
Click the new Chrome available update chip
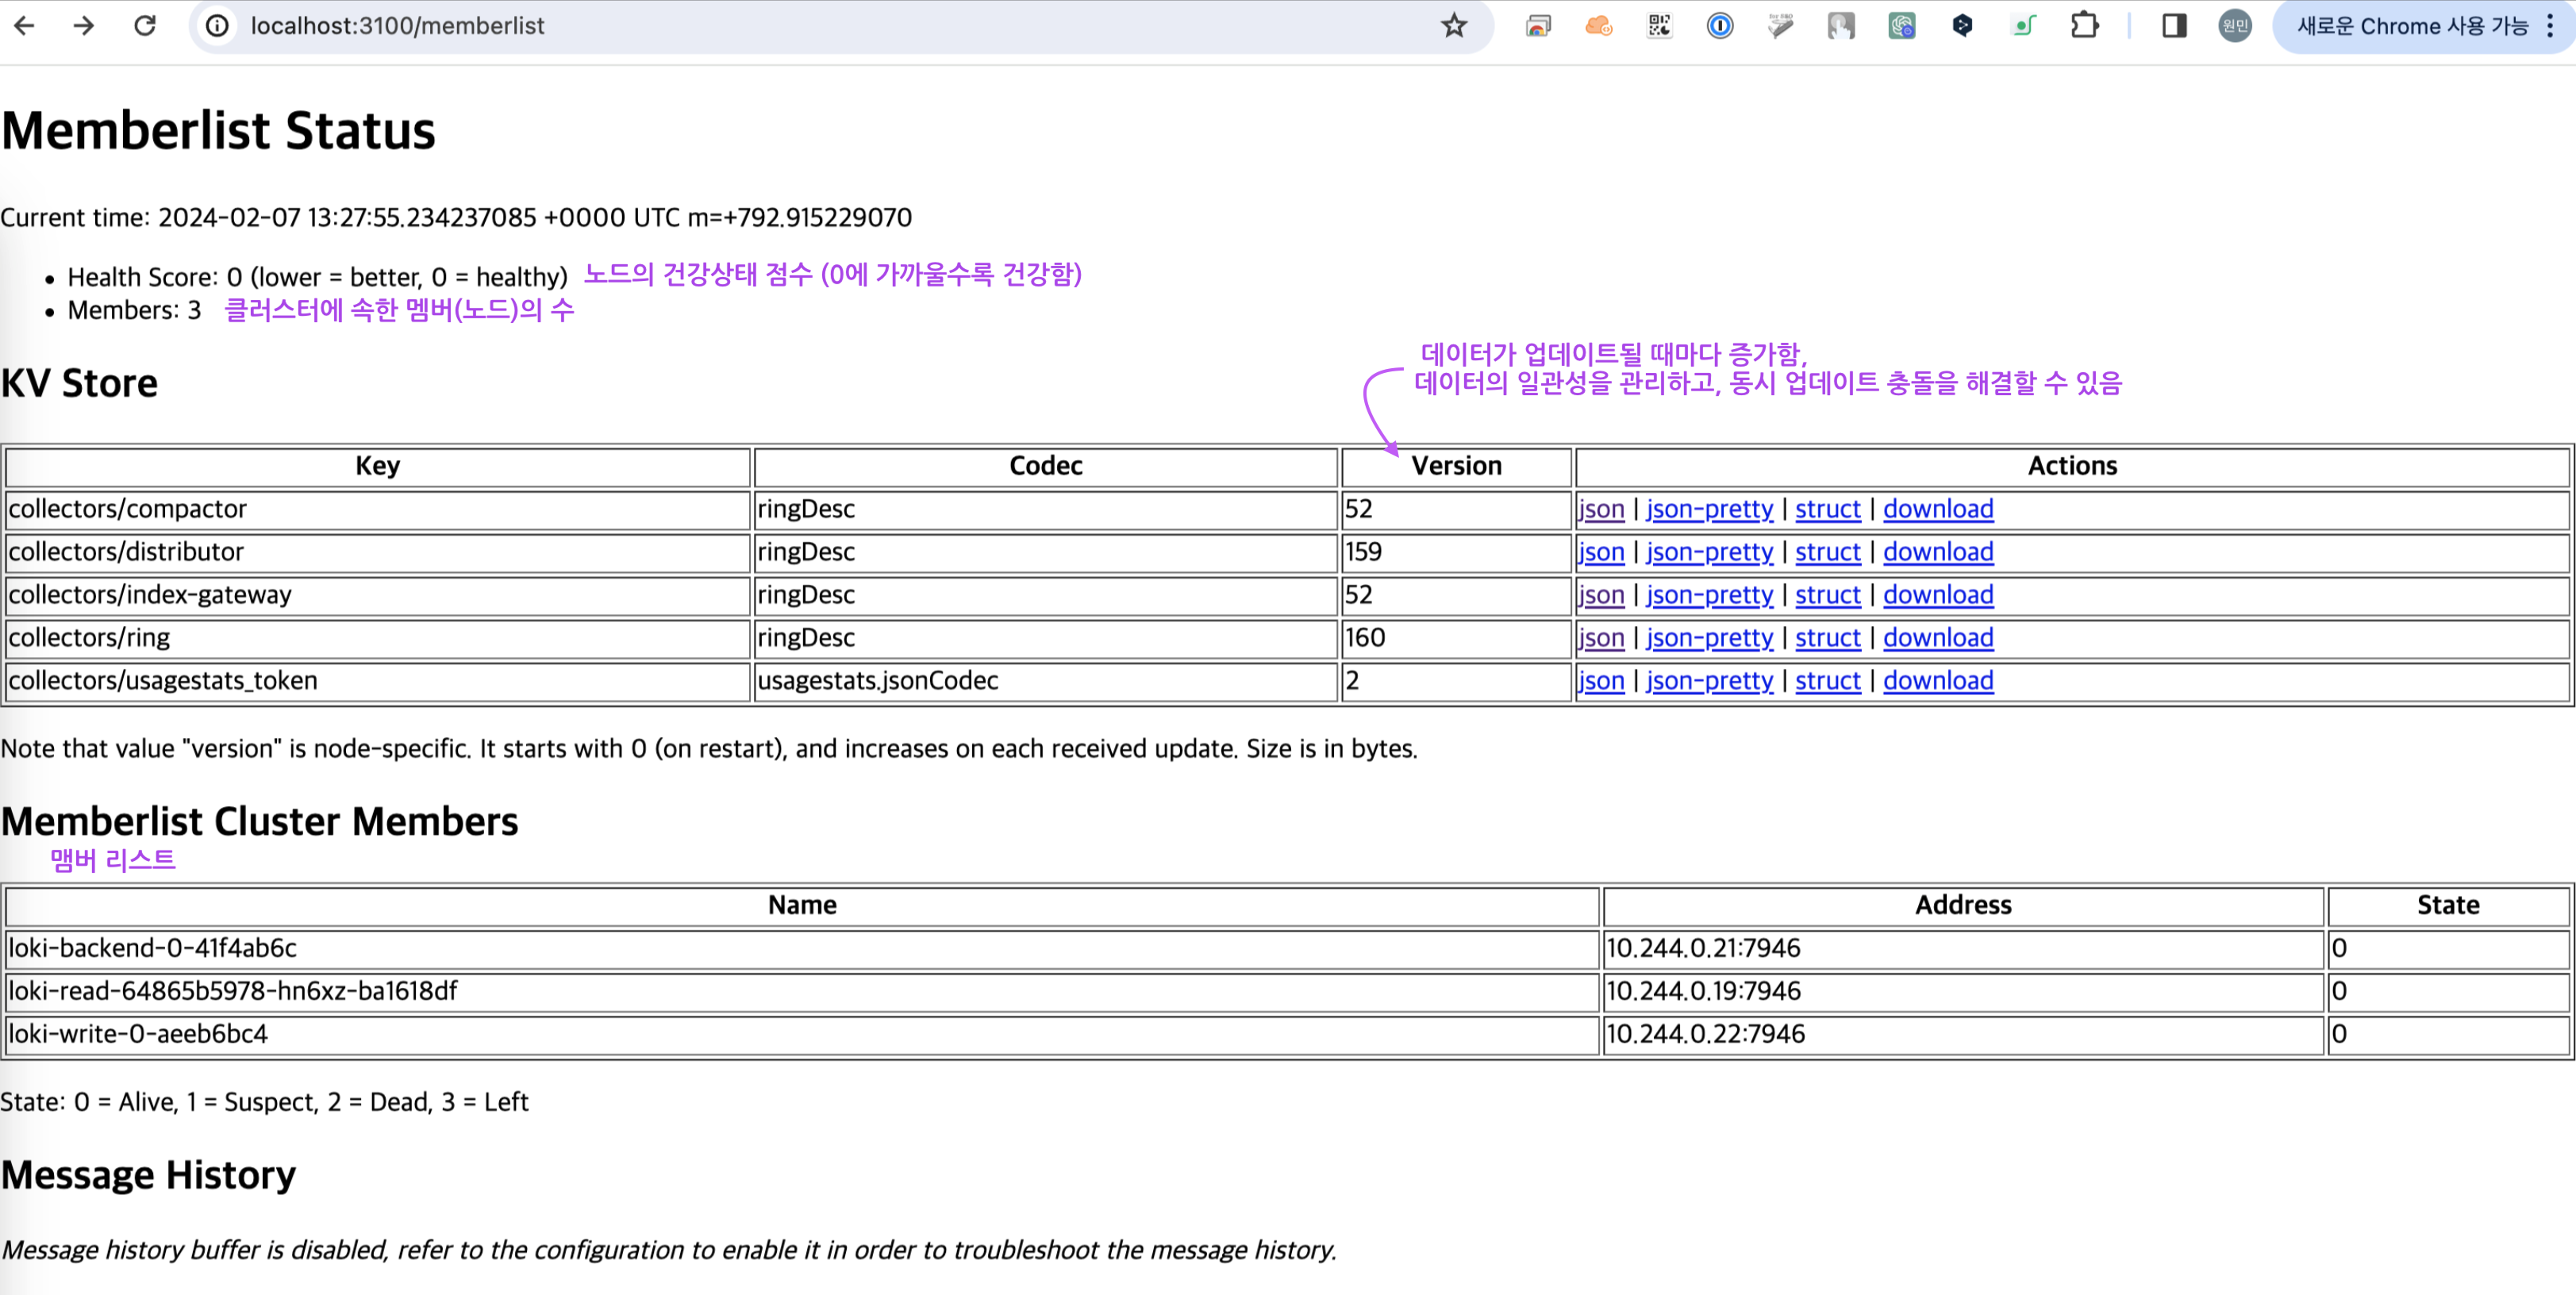[2410, 26]
